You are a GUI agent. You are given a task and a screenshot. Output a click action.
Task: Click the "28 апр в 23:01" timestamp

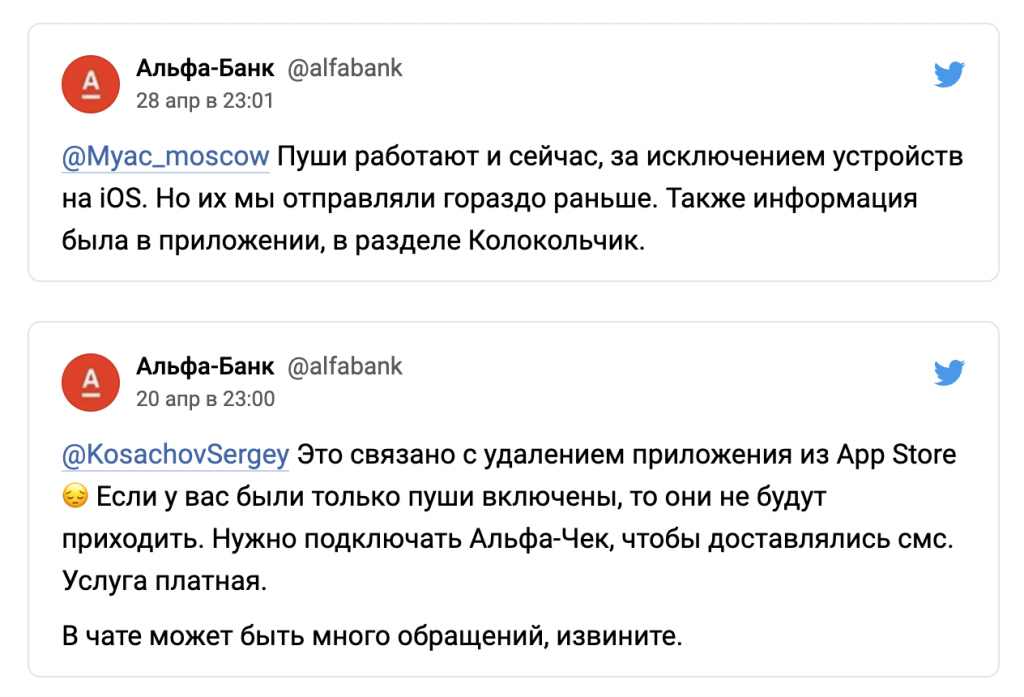click(x=205, y=101)
